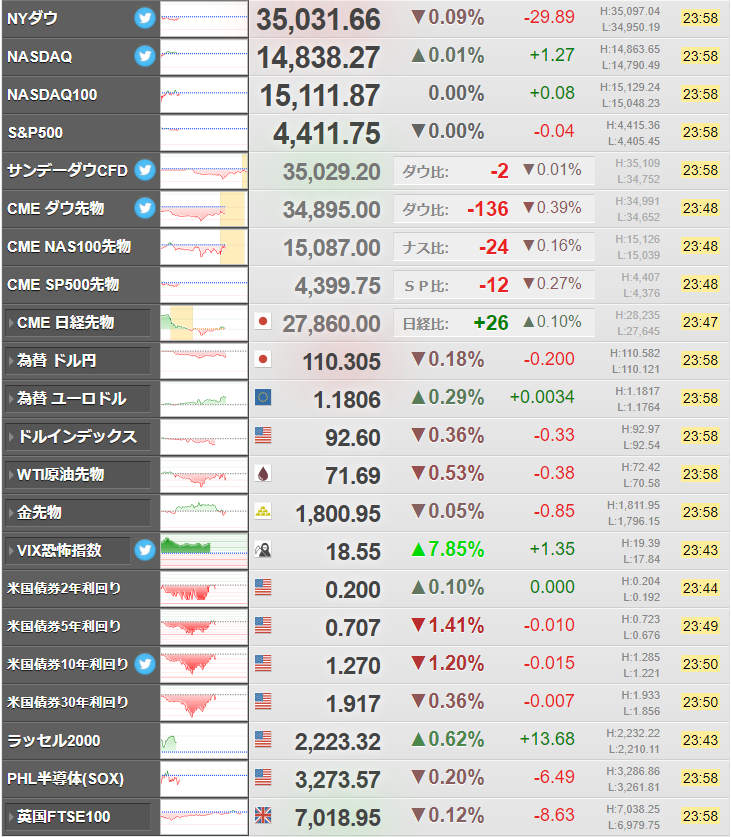Open the CME NAS100先物 mini chart
The image size is (731, 837).
coord(204,247)
